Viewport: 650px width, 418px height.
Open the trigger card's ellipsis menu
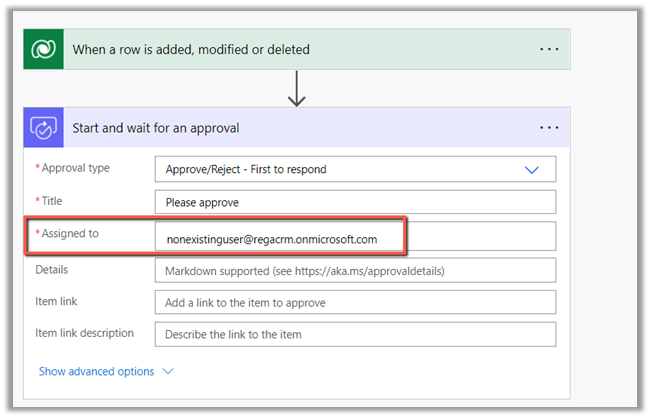549,49
